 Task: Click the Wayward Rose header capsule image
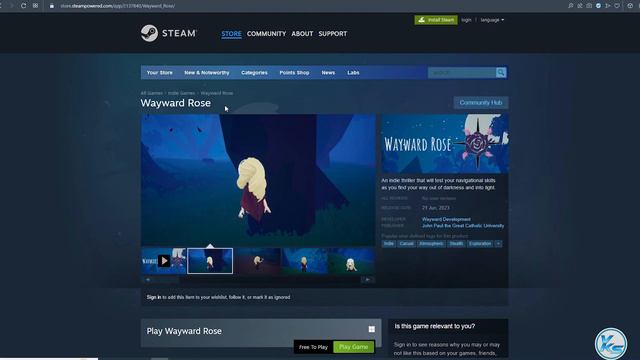pyautogui.click(x=445, y=144)
